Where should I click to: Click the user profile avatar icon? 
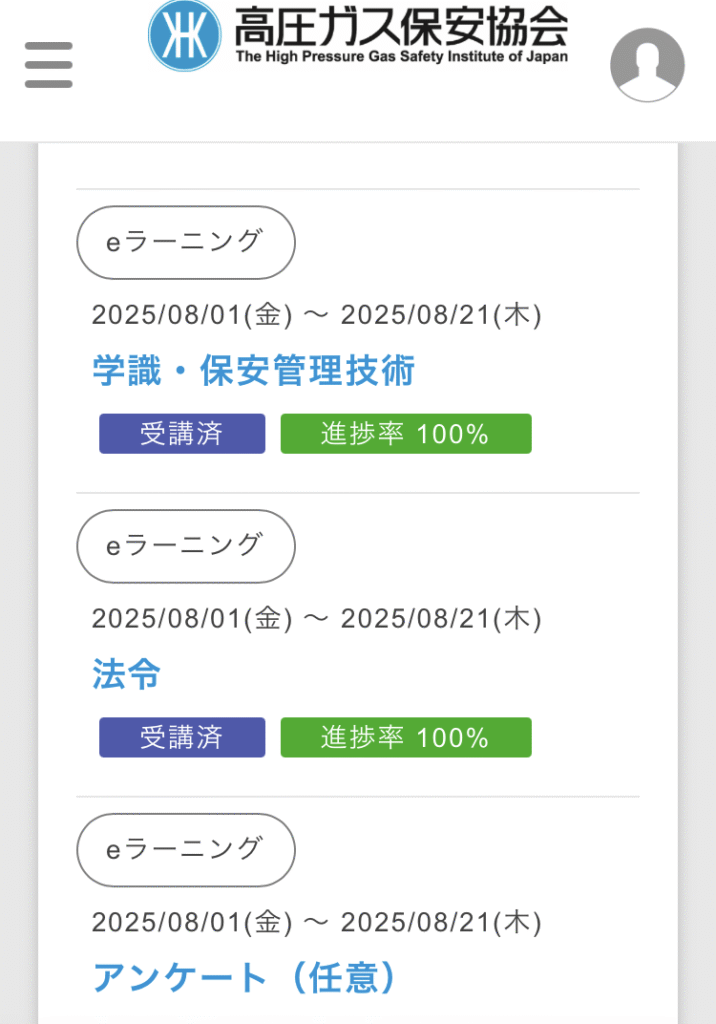pyautogui.click(x=647, y=65)
